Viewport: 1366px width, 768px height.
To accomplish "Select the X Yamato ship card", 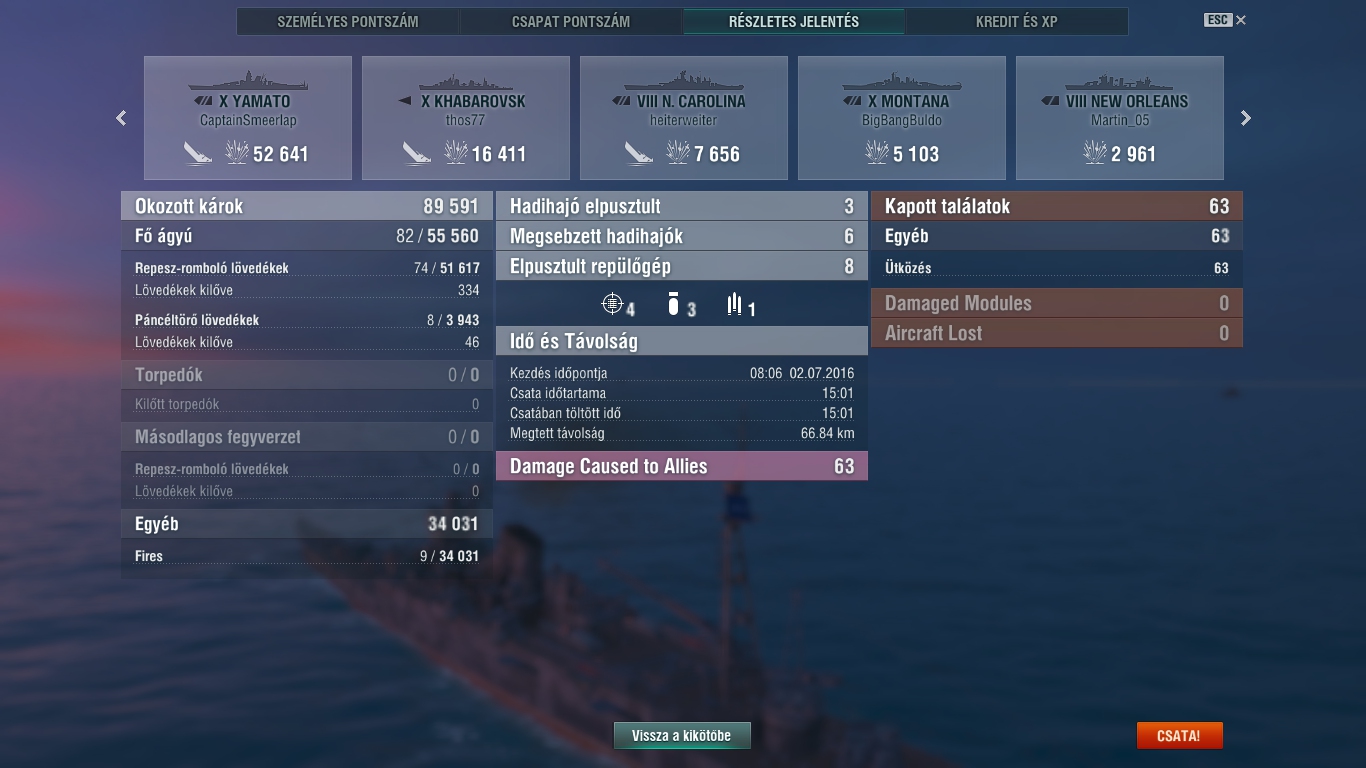I will pos(248,118).
